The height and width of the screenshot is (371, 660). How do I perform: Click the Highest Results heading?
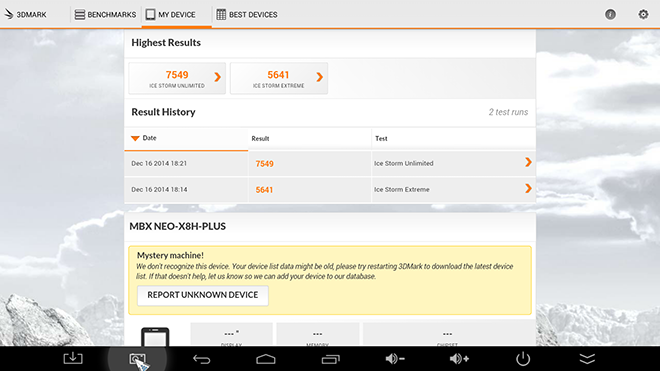pyautogui.click(x=166, y=43)
